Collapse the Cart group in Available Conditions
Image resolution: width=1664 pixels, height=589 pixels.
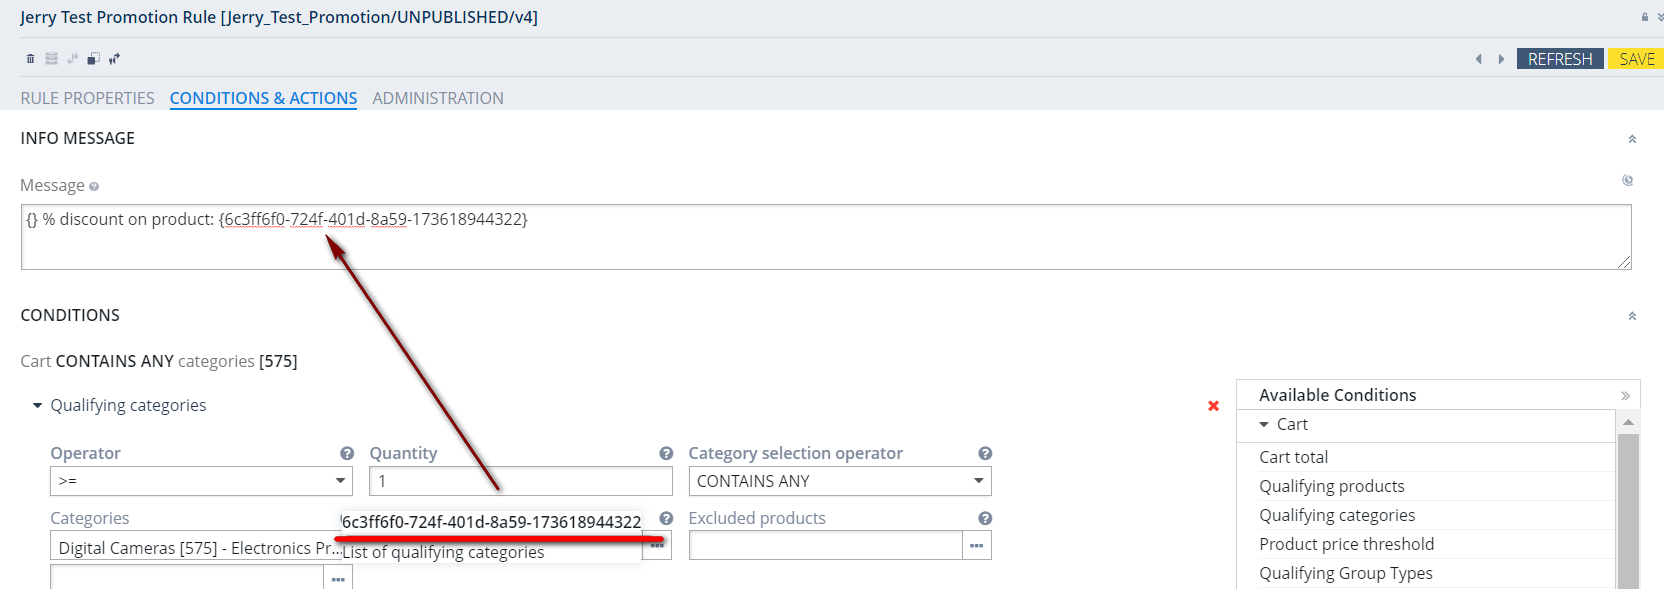(1264, 424)
